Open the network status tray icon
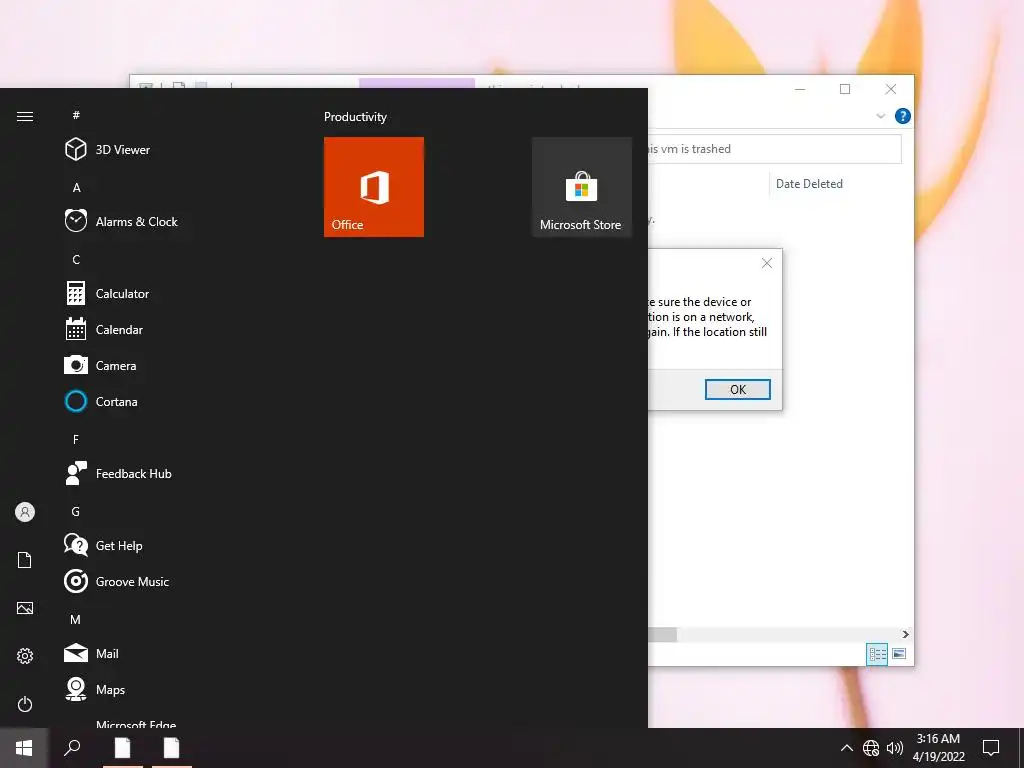This screenshot has width=1024, height=768. (871, 748)
